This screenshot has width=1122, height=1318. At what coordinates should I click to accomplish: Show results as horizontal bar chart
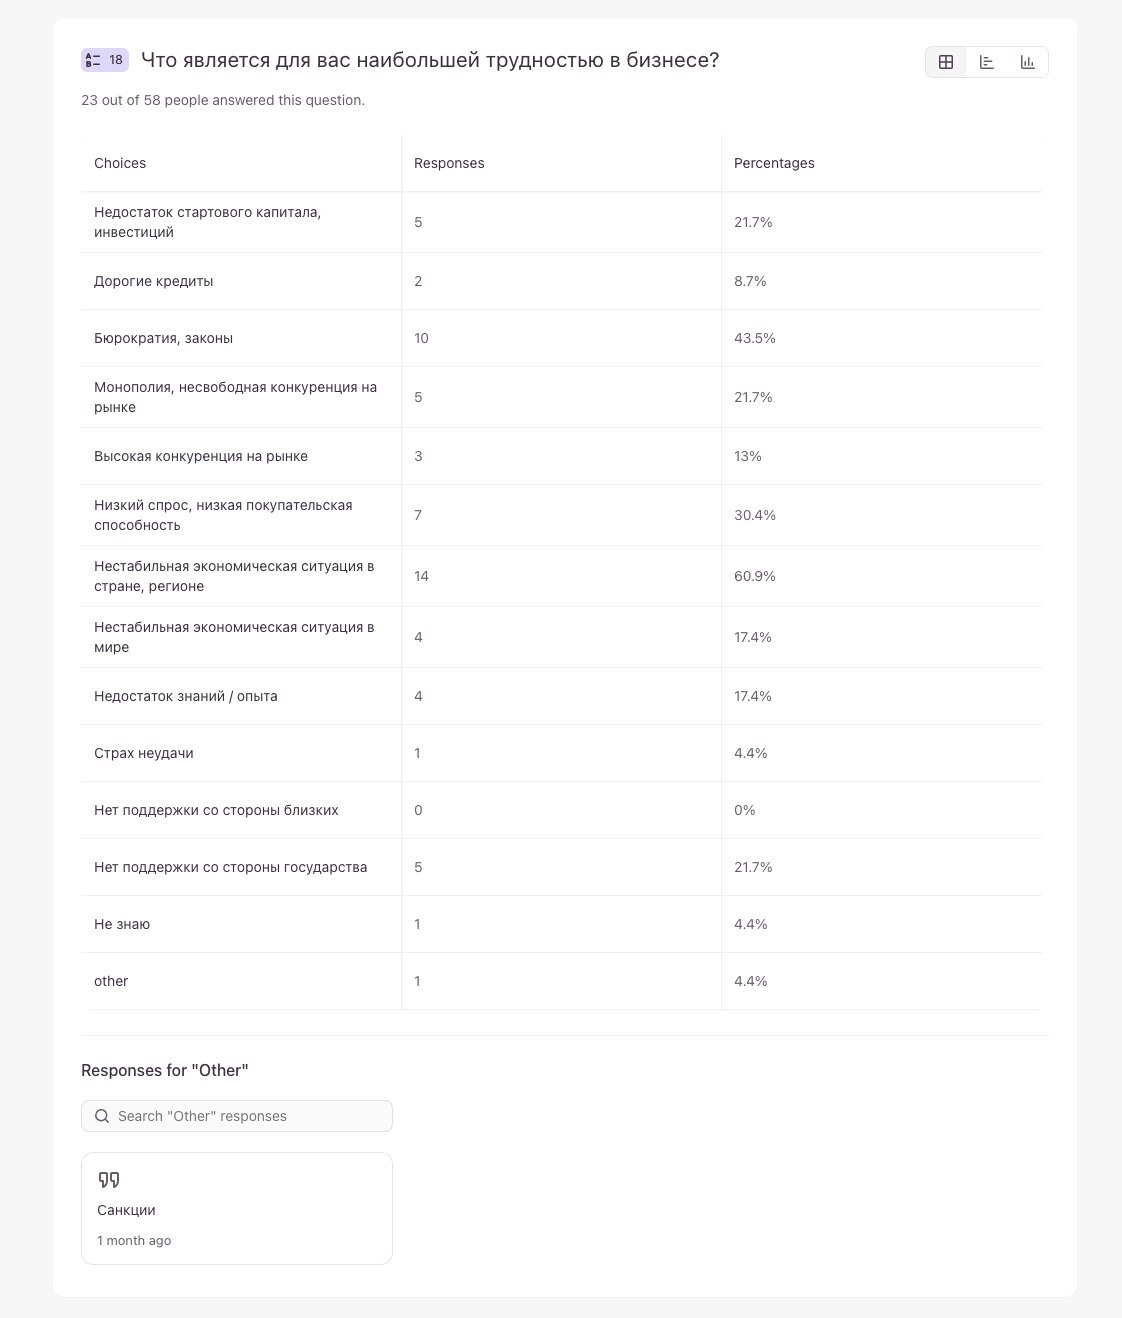coord(987,62)
